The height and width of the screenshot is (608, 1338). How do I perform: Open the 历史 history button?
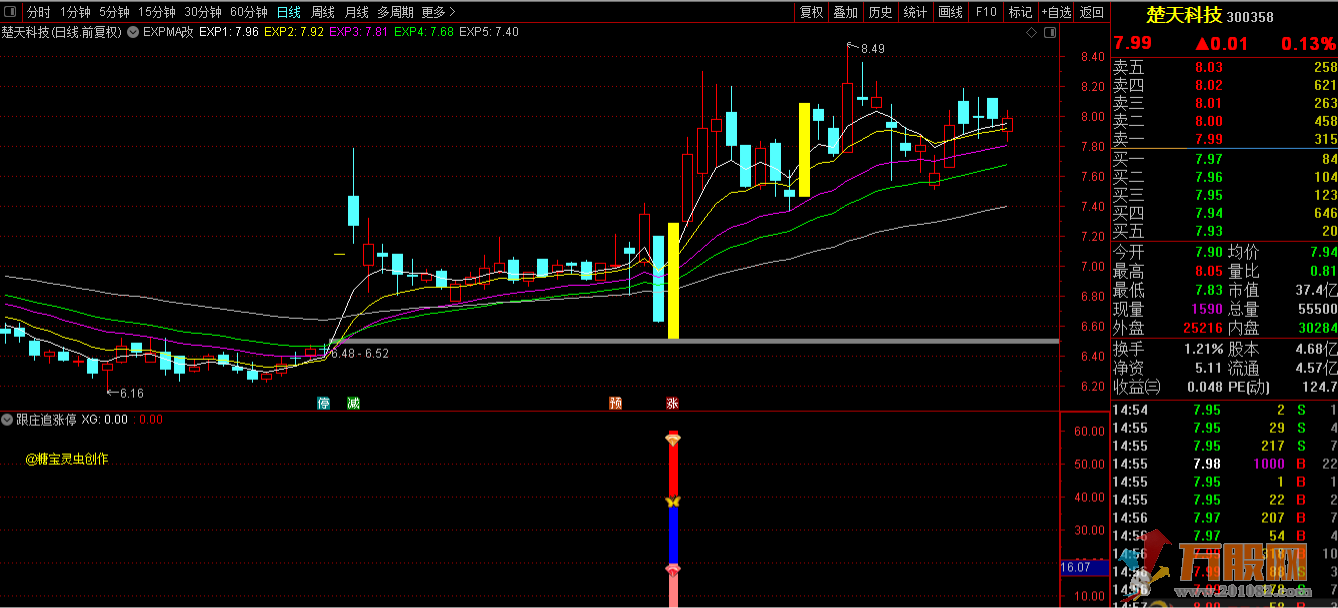(x=880, y=12)
